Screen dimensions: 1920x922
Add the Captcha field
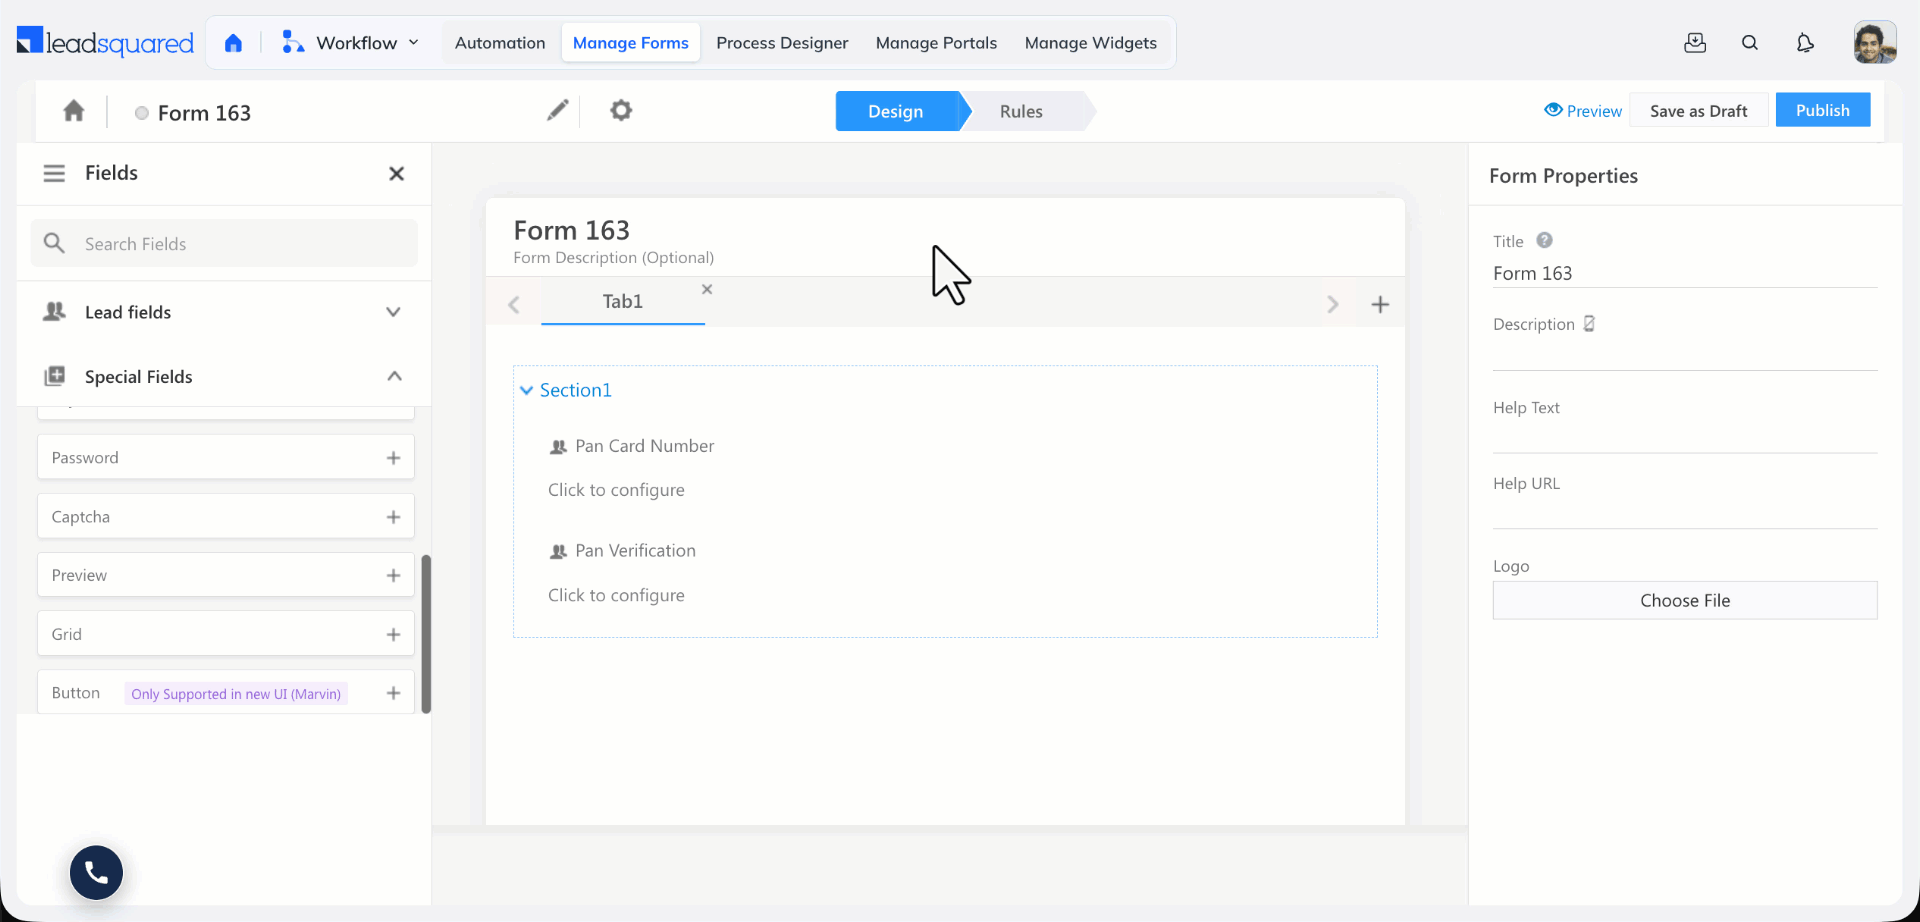click(x=393, y=517)
